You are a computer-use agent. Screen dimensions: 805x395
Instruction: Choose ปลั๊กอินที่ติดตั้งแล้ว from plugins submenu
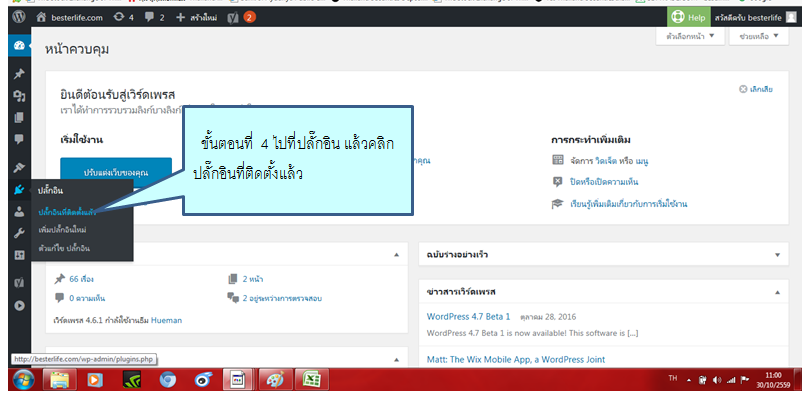(x=67, y=212)
